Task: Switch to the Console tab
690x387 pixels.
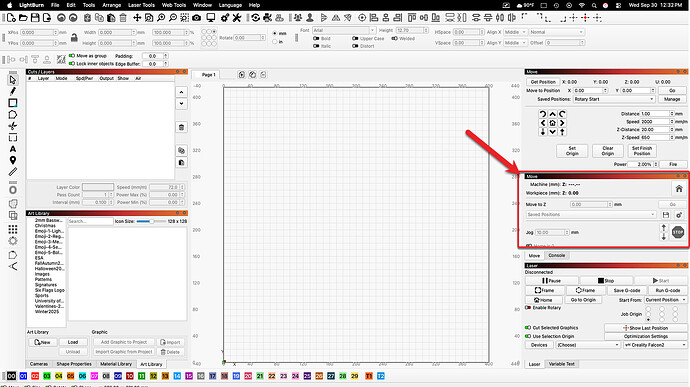Action: tap(556, 255)
